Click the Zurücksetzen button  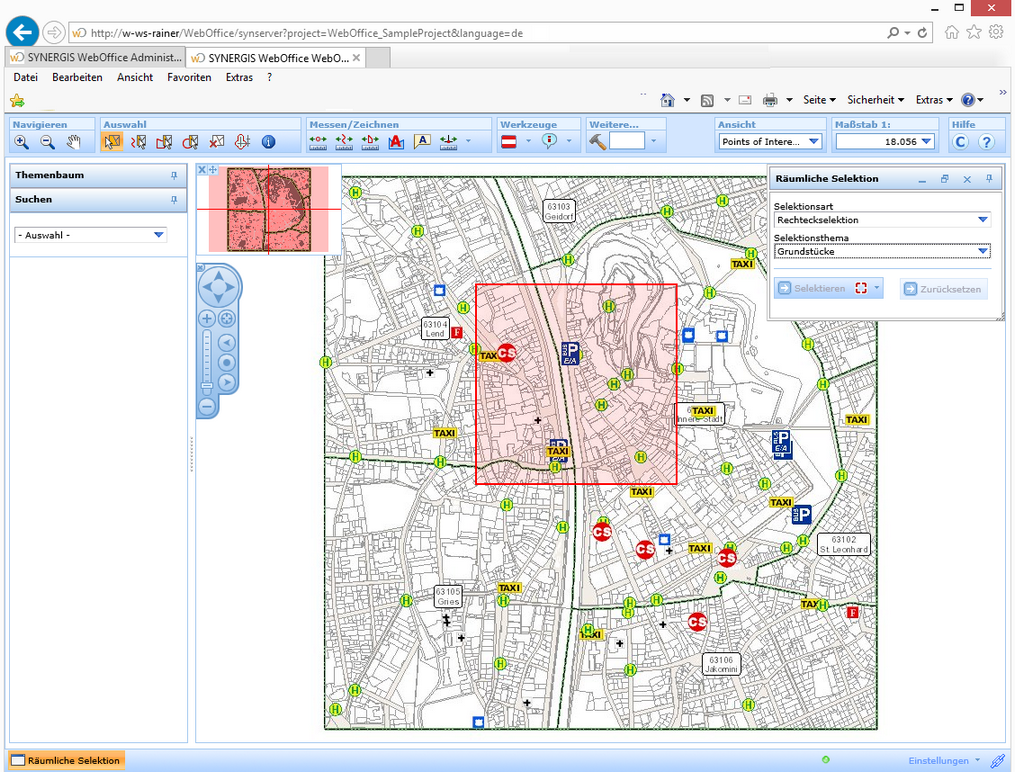tap(943, 289)
